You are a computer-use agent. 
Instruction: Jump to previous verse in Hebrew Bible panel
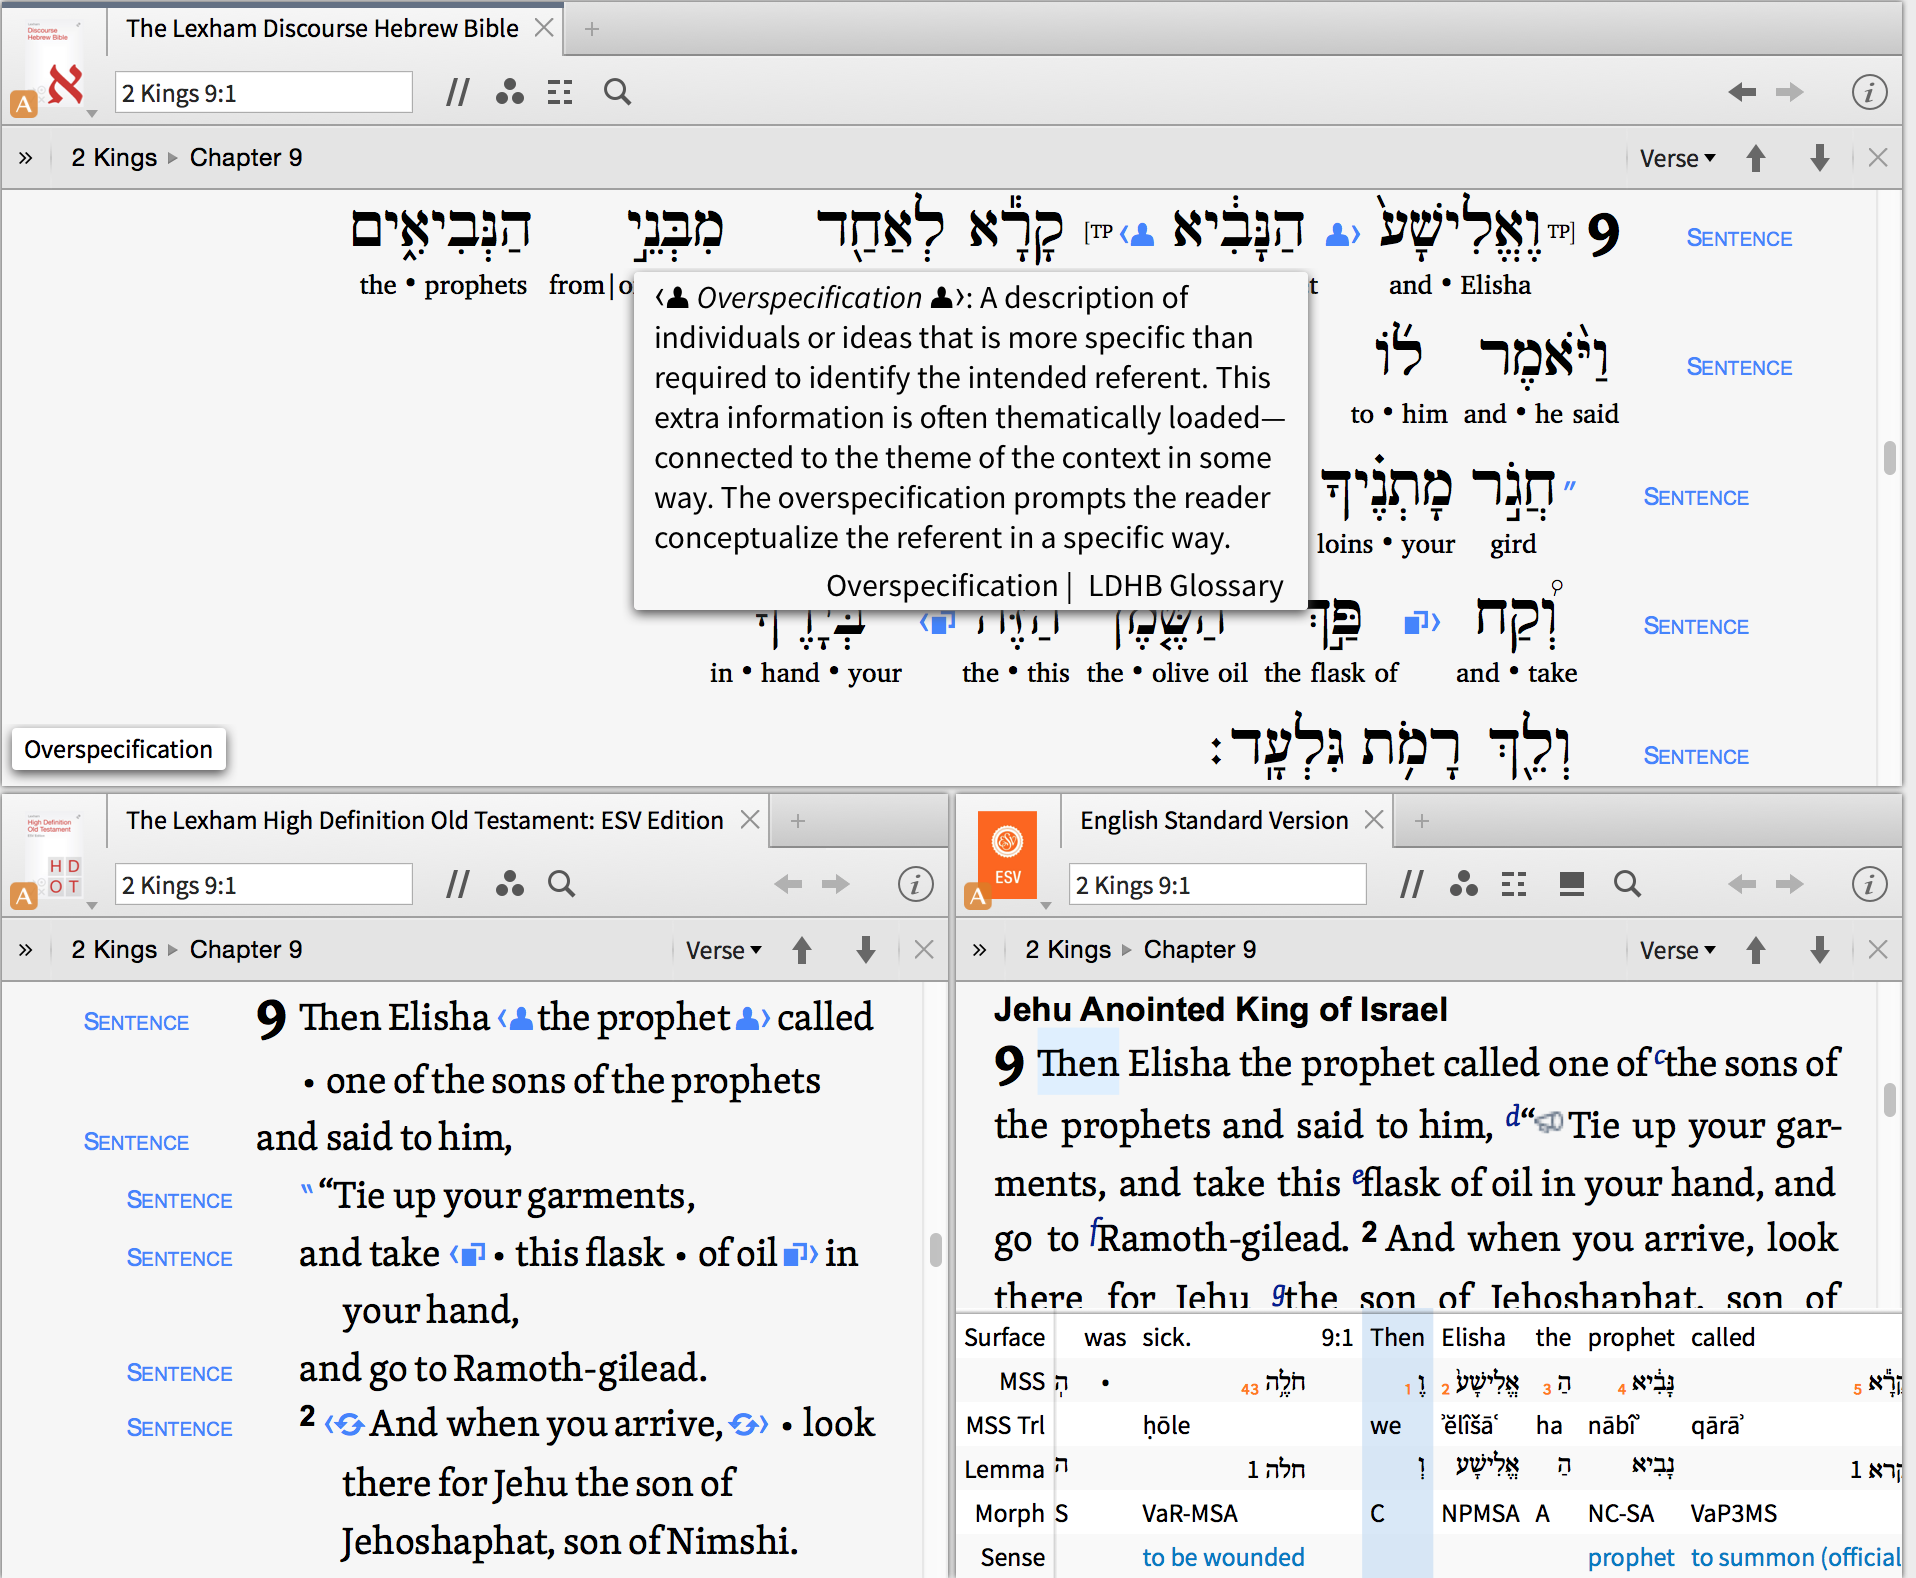point(1756,158)
